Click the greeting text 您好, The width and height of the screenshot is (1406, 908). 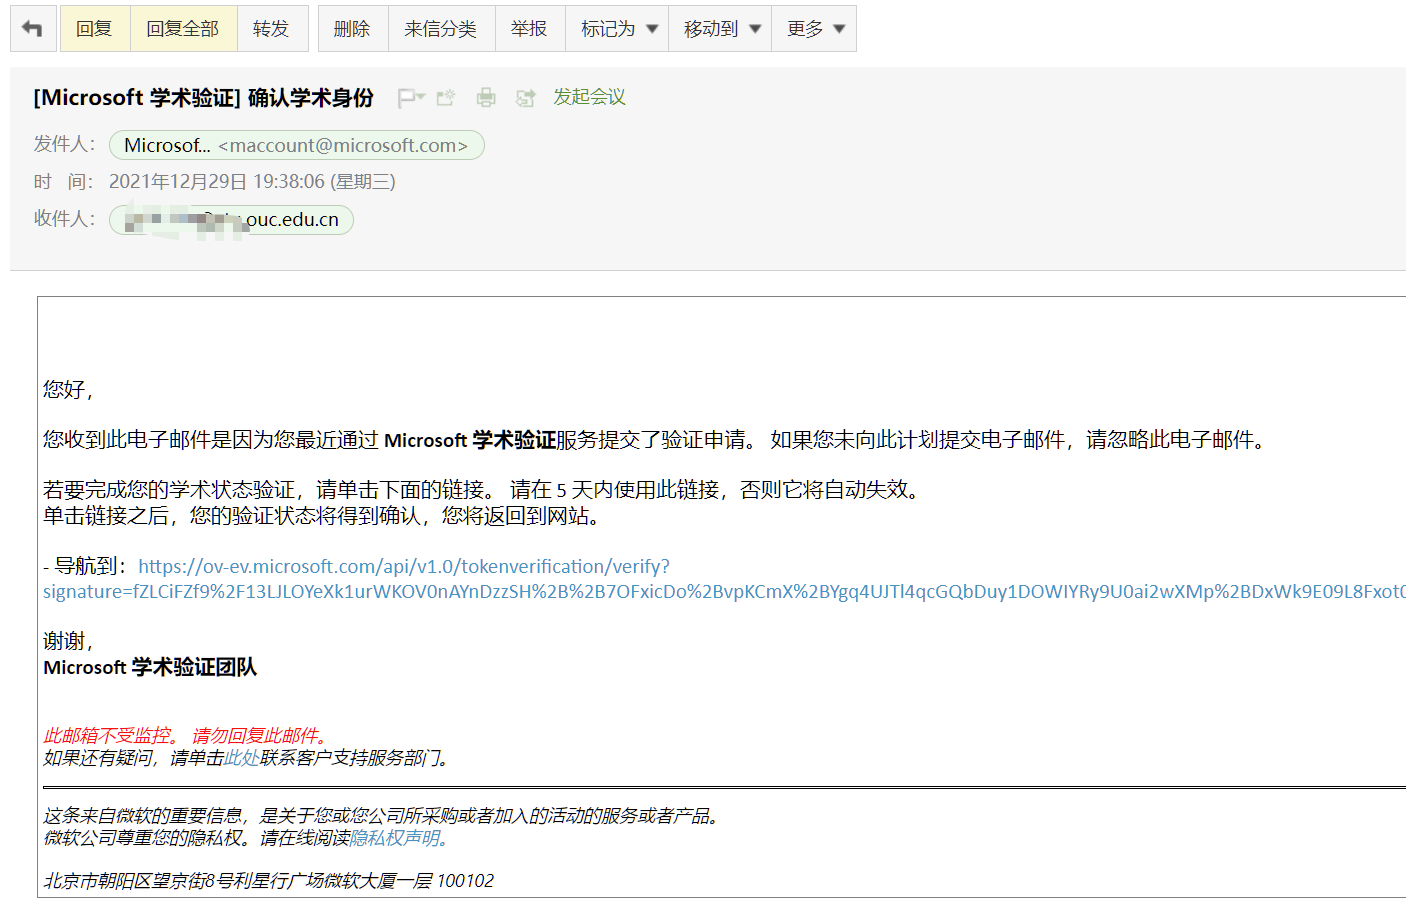68,390
